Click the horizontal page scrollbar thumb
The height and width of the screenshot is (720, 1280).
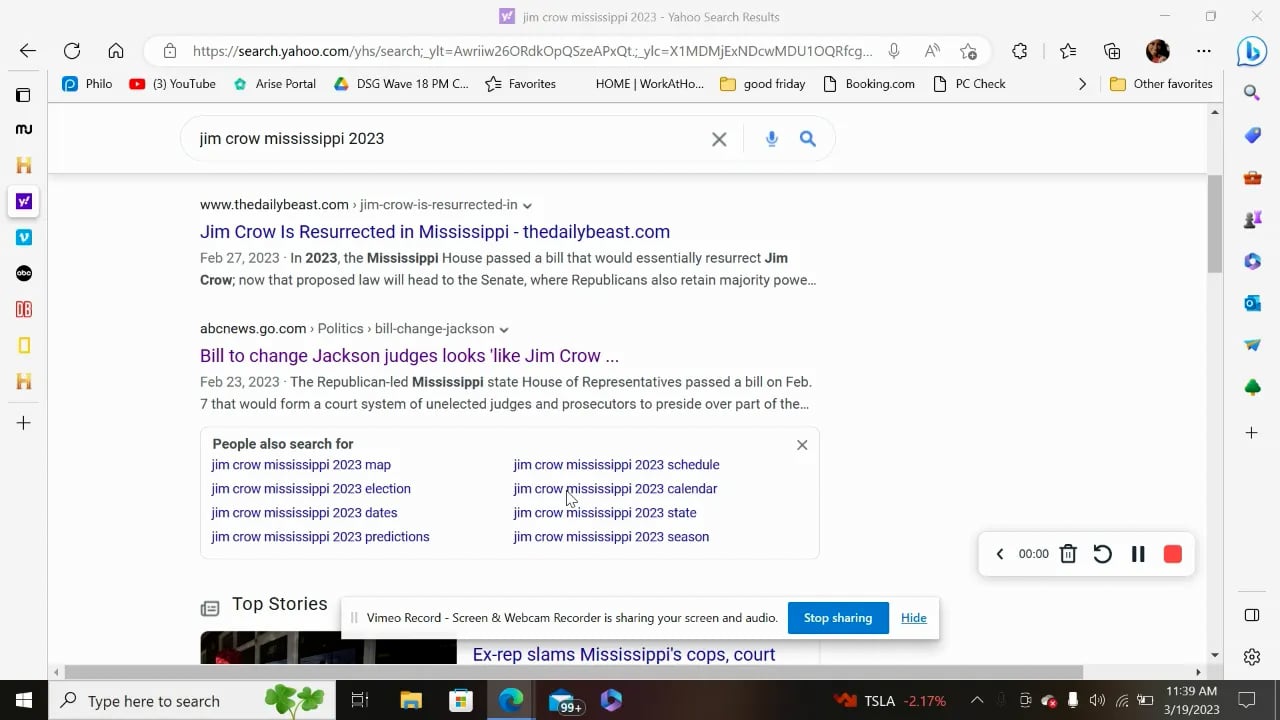[x=575, y=672]
